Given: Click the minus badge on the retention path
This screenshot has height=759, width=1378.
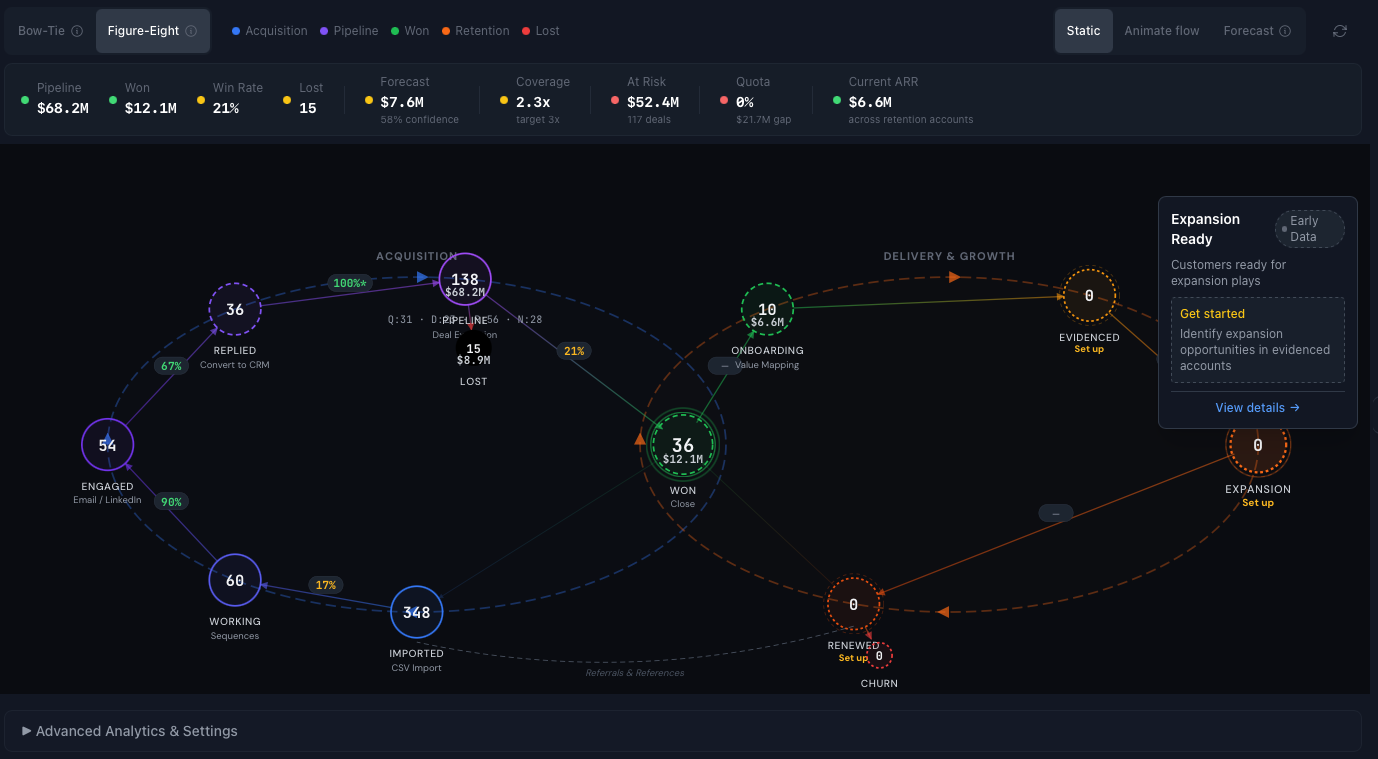Looking at the screenshot, I should [1055, 512].
